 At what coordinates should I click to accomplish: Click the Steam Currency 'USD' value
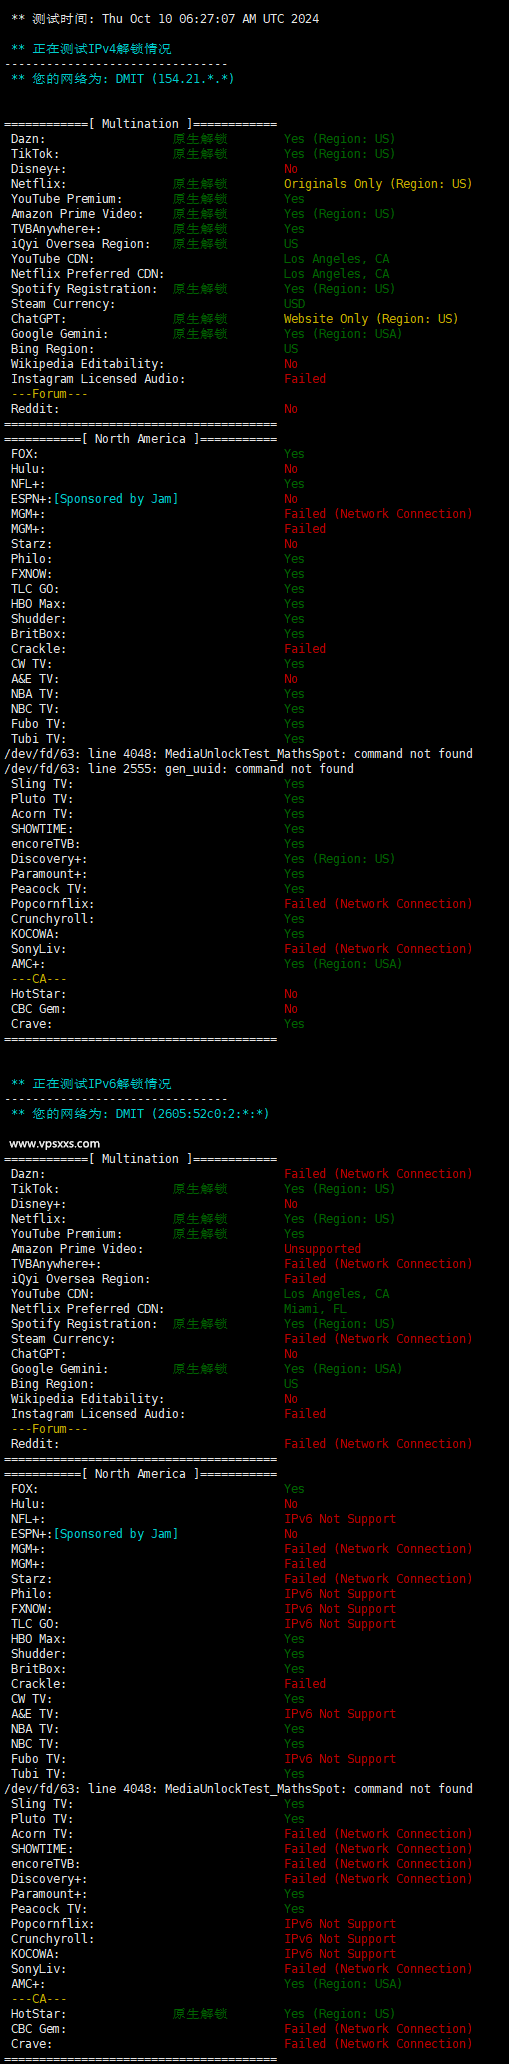[294, 304]
